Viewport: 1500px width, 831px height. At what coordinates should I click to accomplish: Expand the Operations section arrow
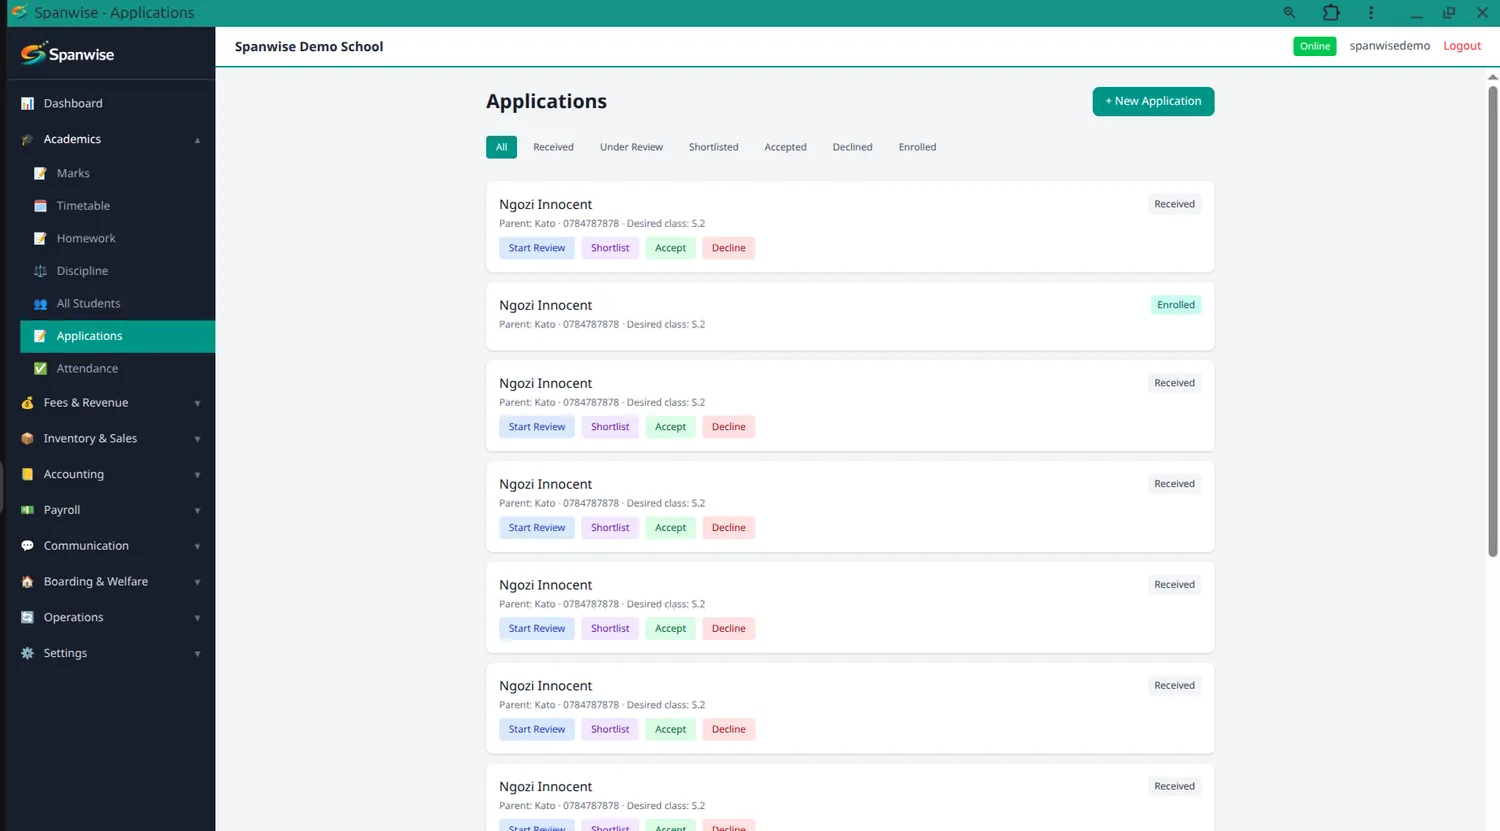pyautogui.click(x=197, y=618)
